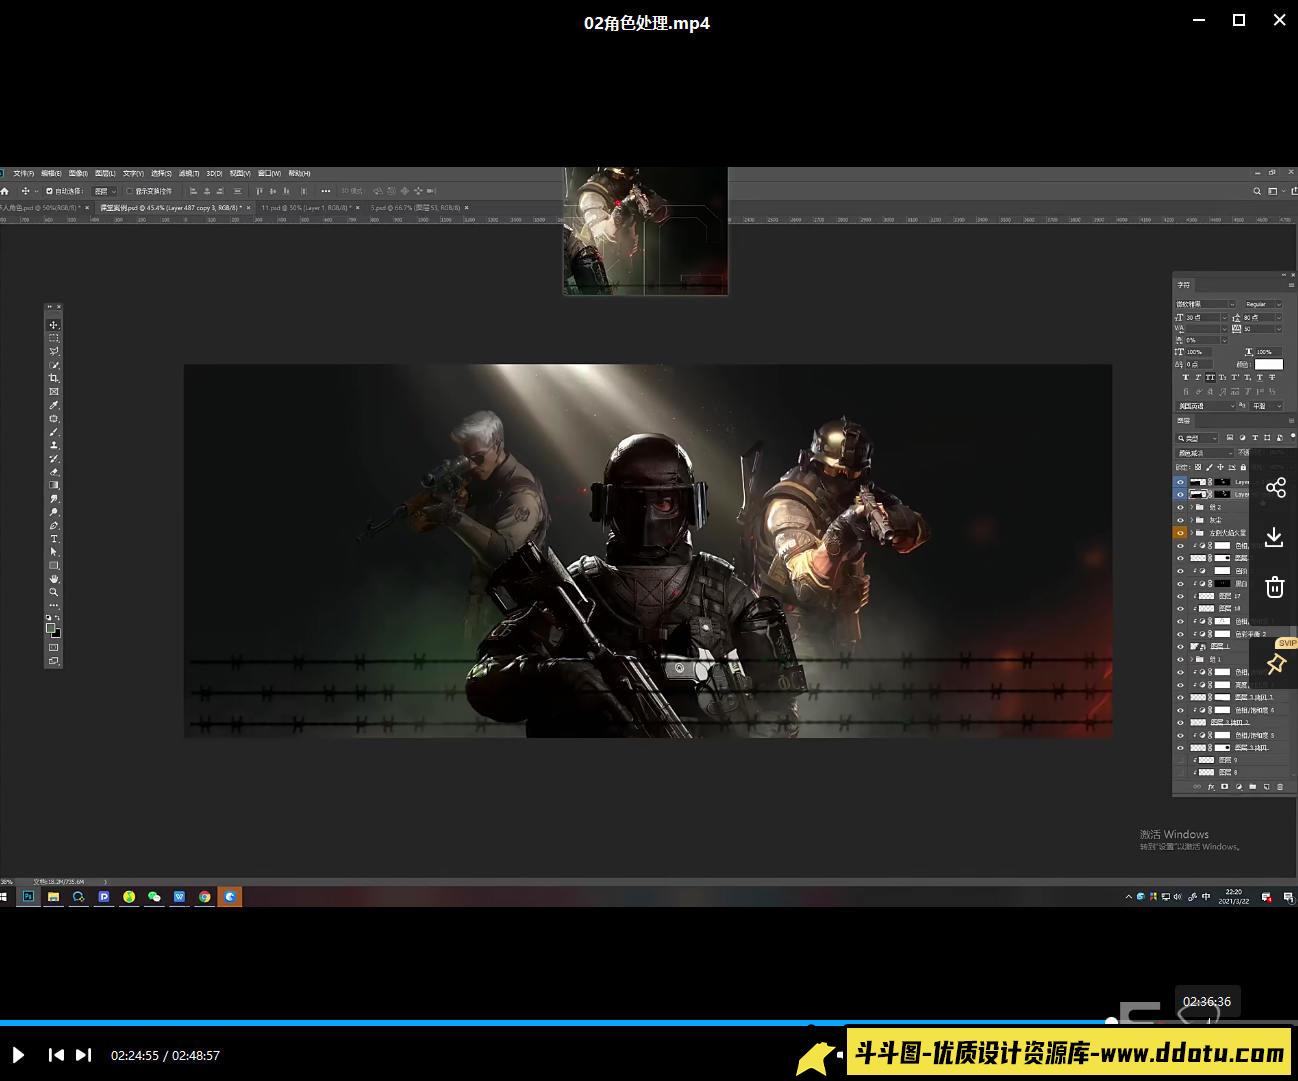Screen dimensions: 1298x1081
Task: Select the Crop tool in toolbox
Action: click(54, 378)
